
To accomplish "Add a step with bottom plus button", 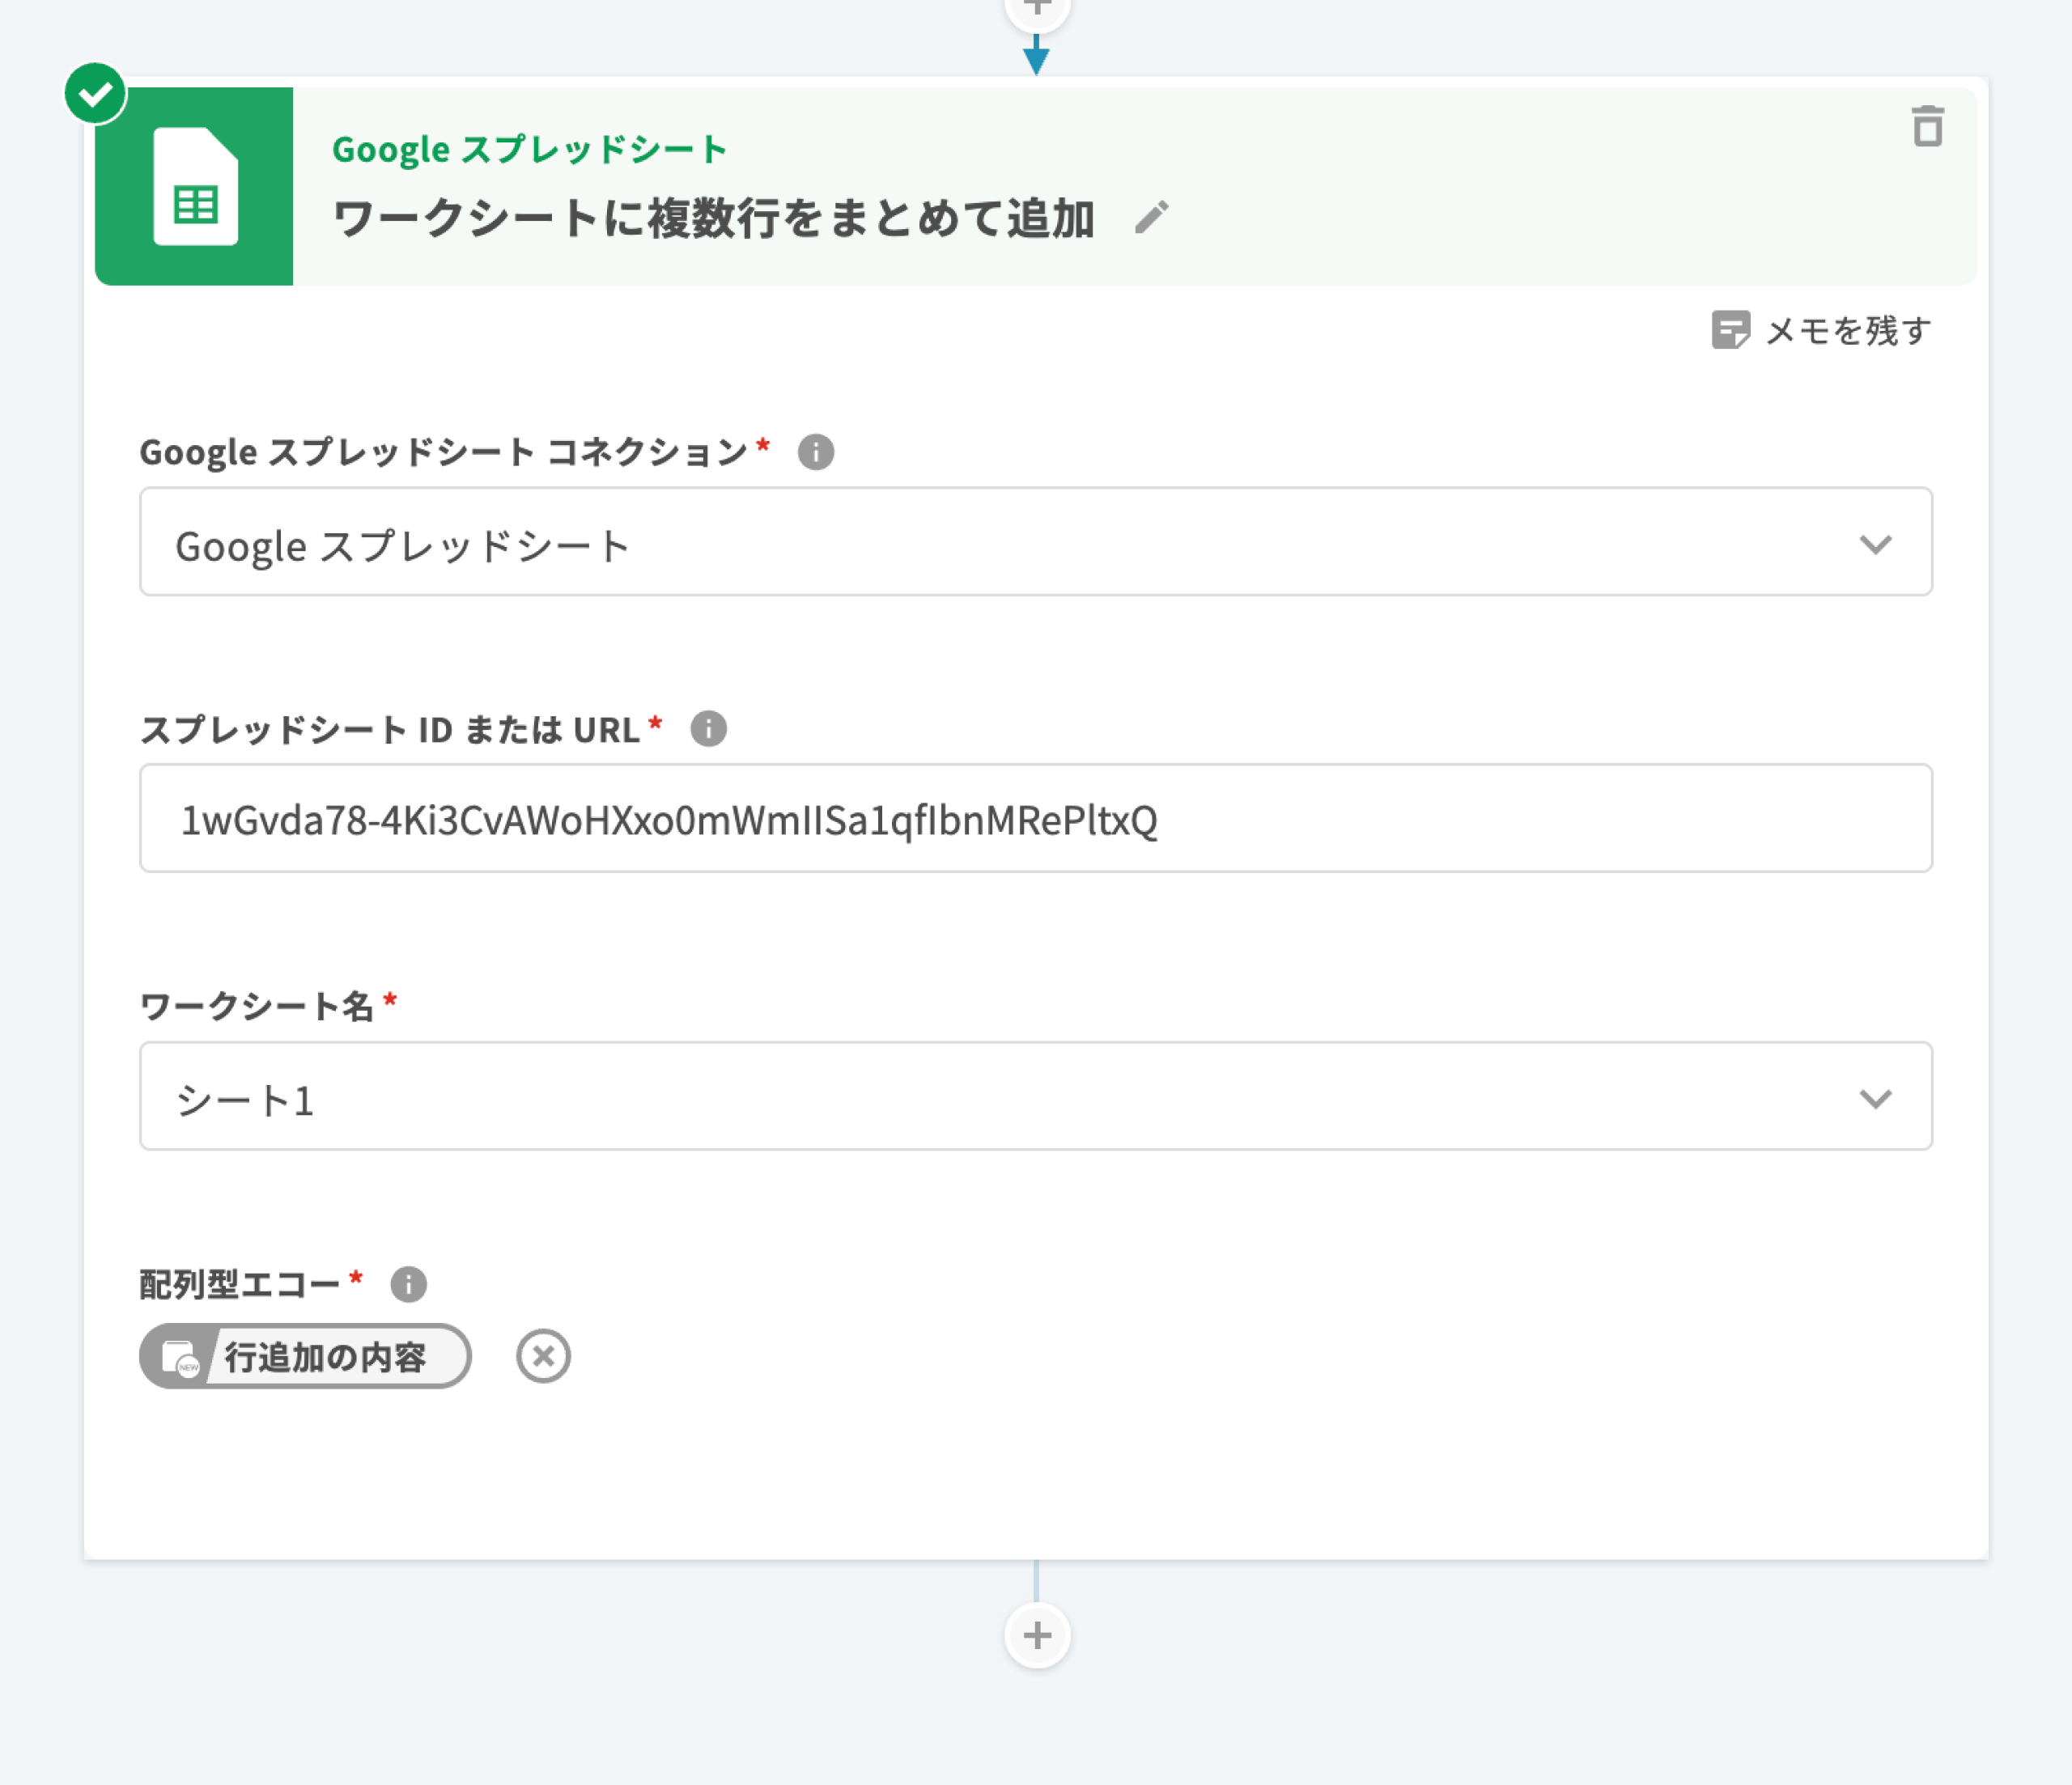I will point(1037,1636).
